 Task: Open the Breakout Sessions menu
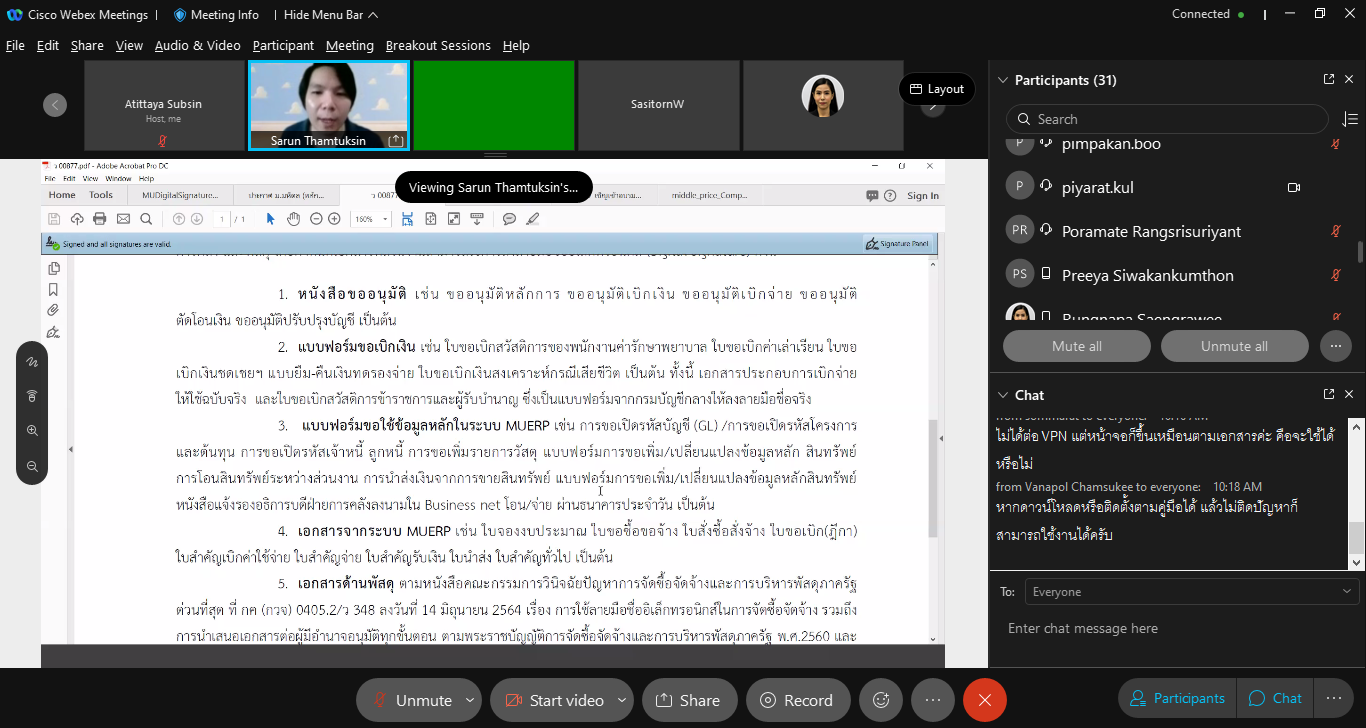point(438,45)
